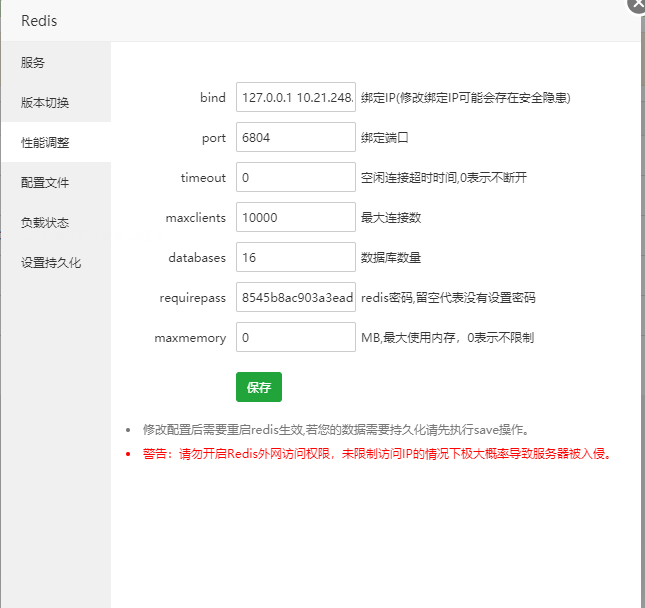Open the 服务 tab

point(56,63)
